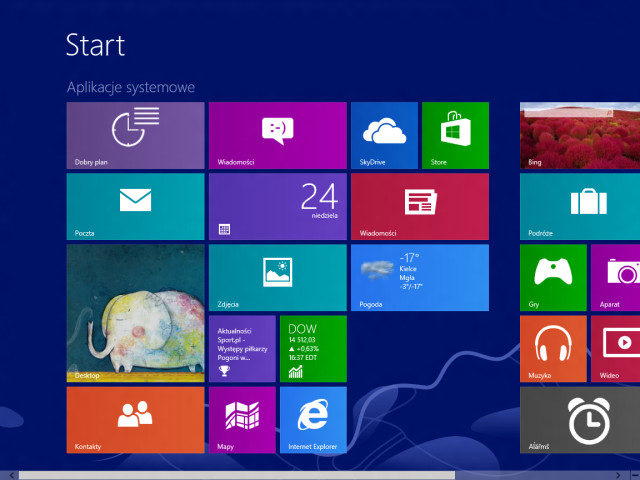Launch the Podróże travel tile

[x=580, y=206]
